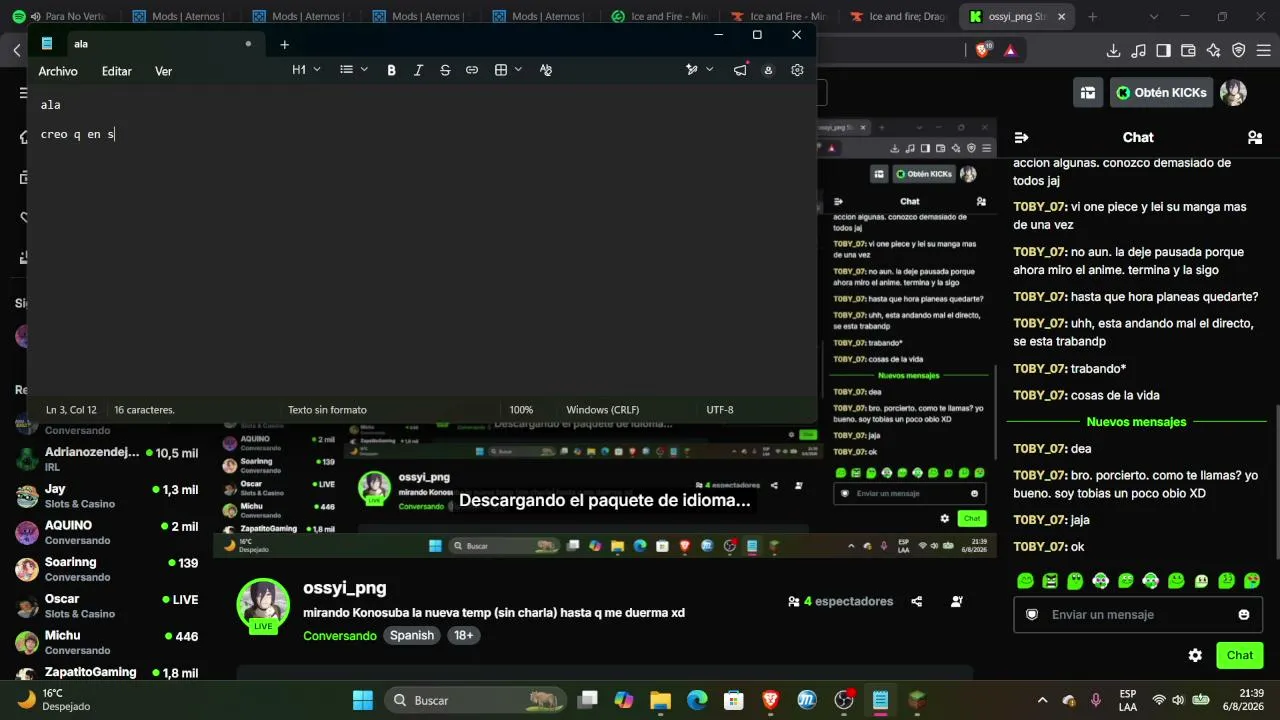Open the Leo AI sparkle icon

[1213, 50]
